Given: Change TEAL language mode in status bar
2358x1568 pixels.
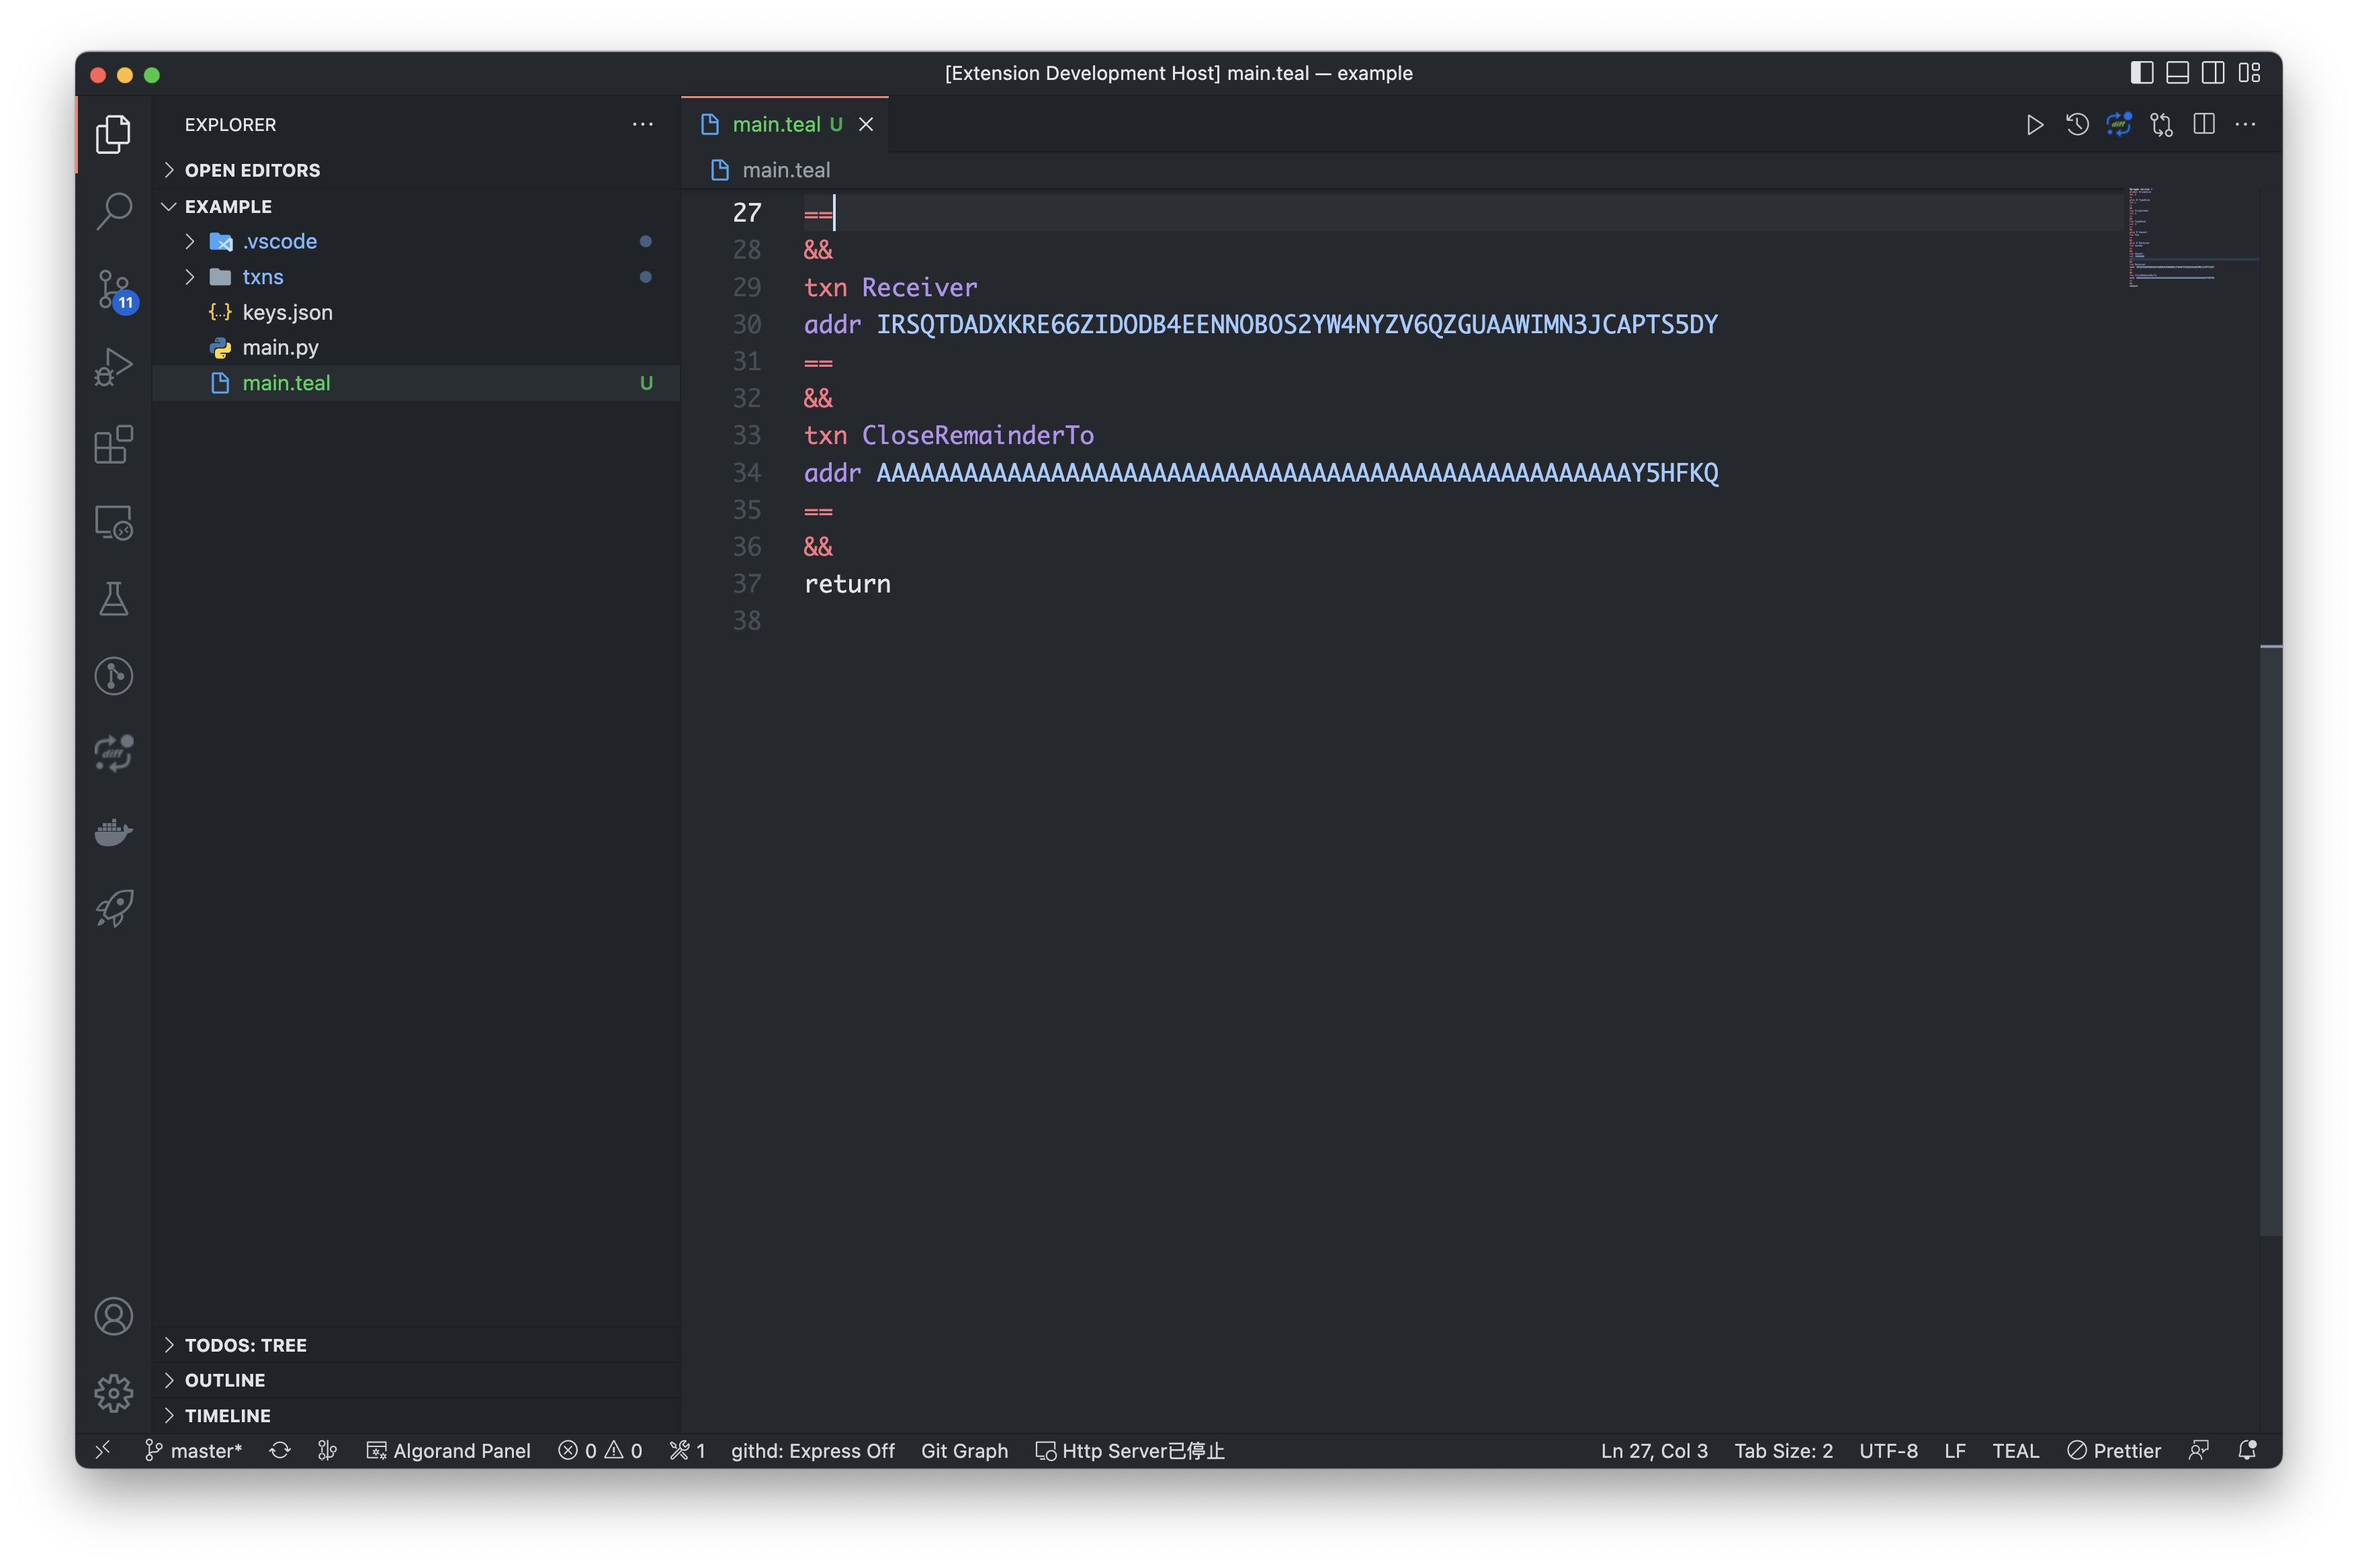Looking at the screenshot, I should point(2015,1451).
